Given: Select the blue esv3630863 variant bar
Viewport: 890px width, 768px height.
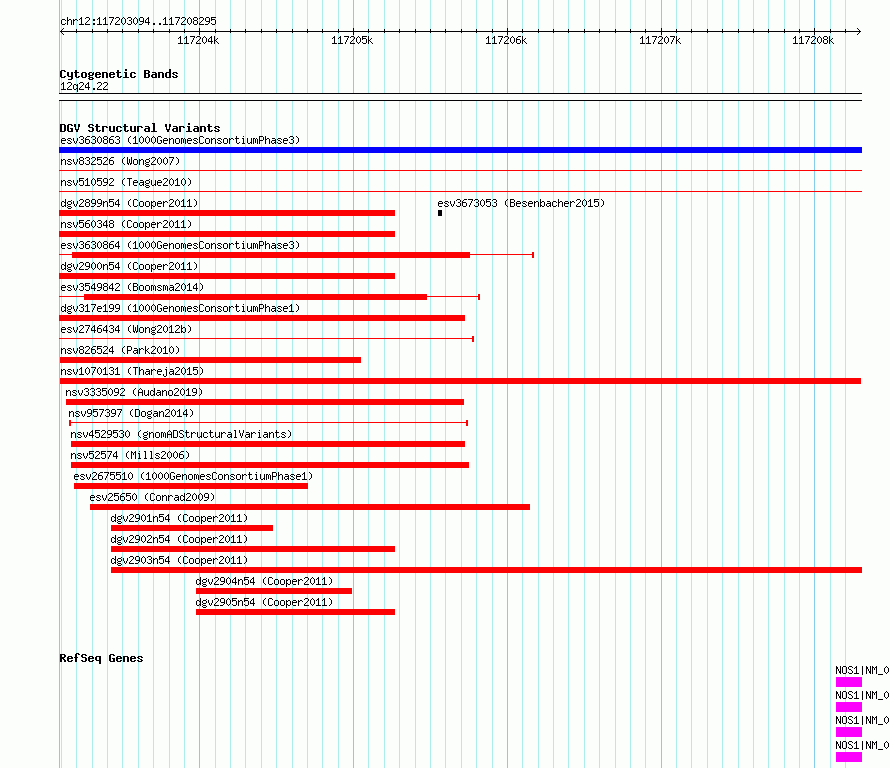Looking at the screenshot, I should pyautogui.click(x=460, y=150).
